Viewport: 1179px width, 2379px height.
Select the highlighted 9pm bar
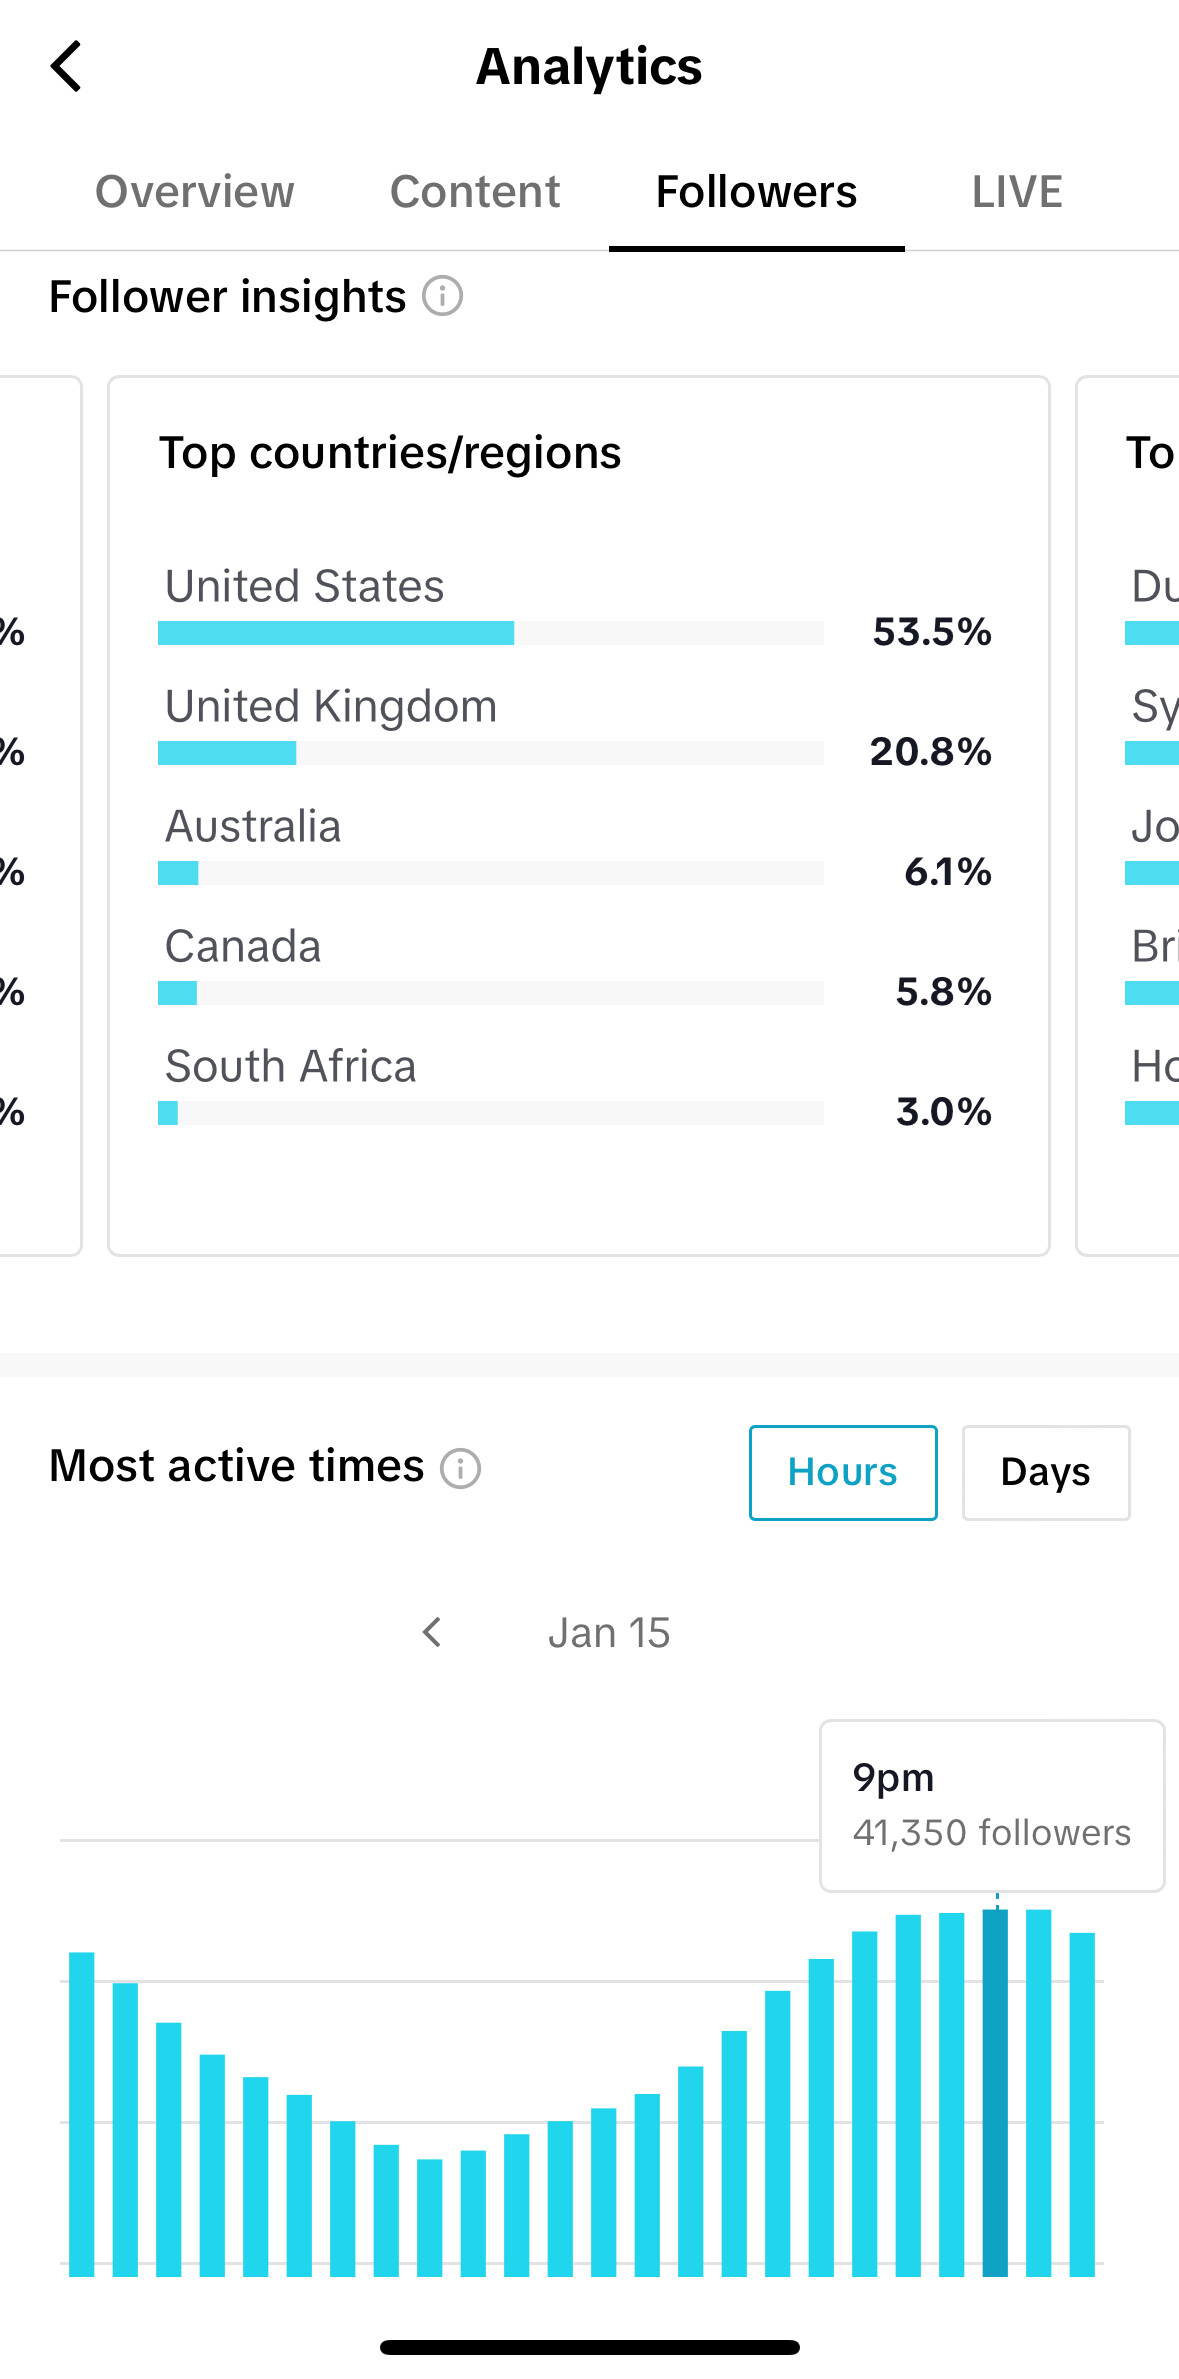click(x=995, y=2092)
